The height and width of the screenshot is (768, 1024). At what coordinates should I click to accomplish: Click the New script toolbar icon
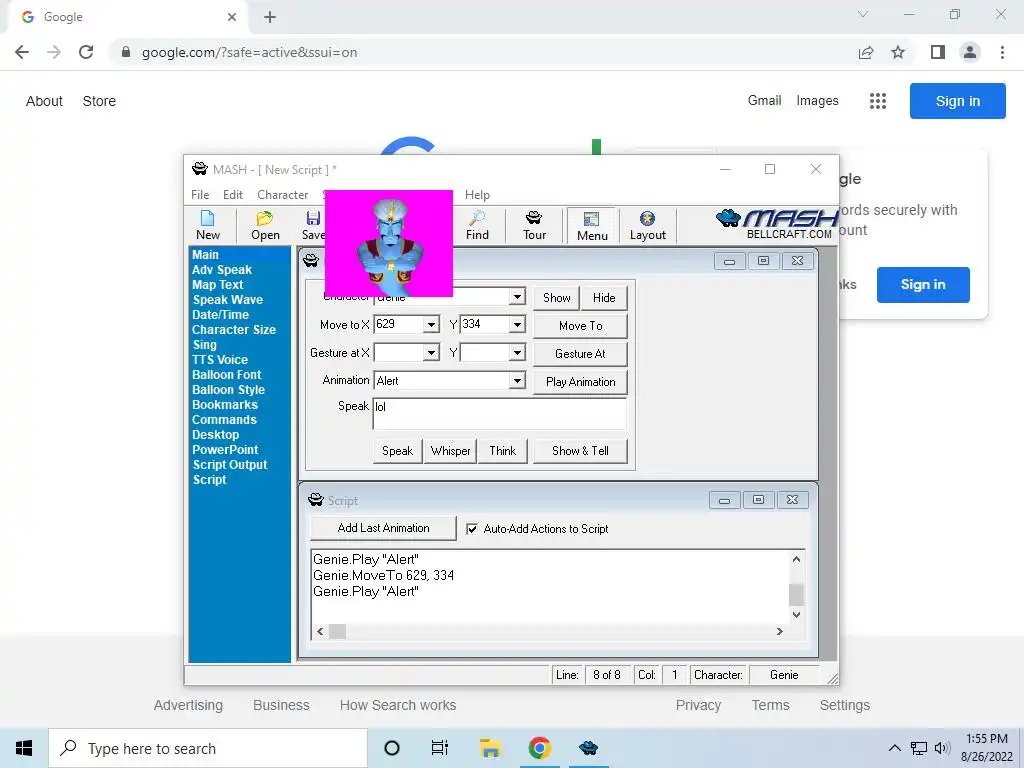click(208, 226)
